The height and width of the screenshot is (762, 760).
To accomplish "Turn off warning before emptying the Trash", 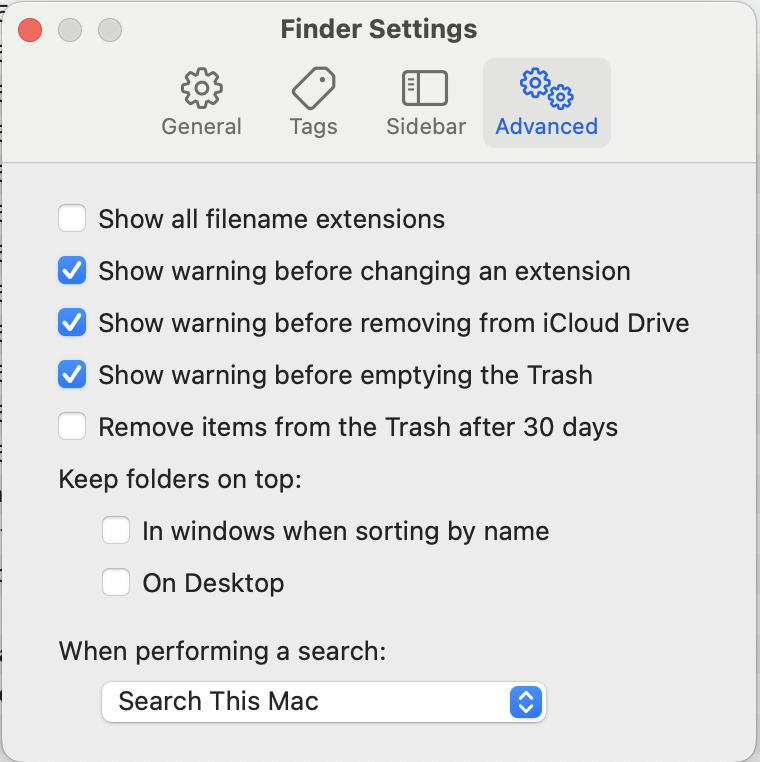I will coord(72,375).
